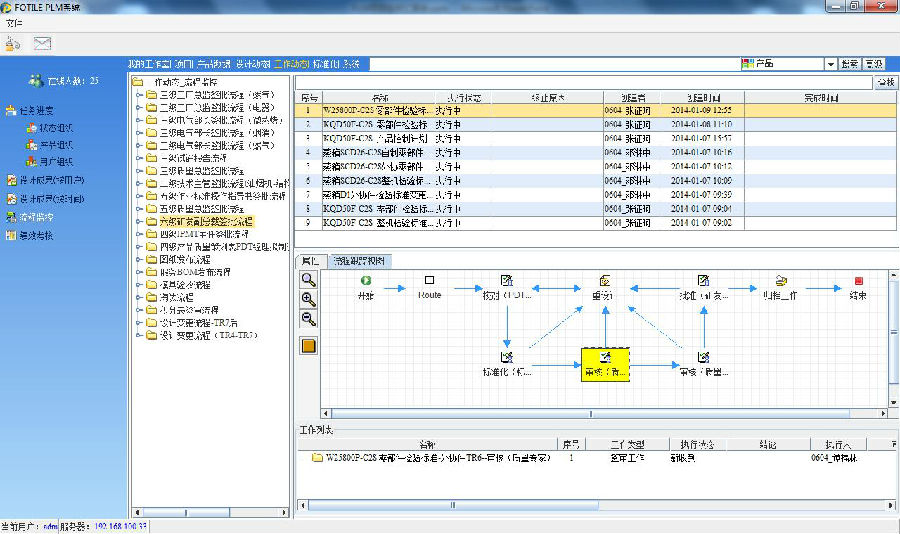Click the zoom out magnifier icon
900x534 pixels.
[309, 319]
